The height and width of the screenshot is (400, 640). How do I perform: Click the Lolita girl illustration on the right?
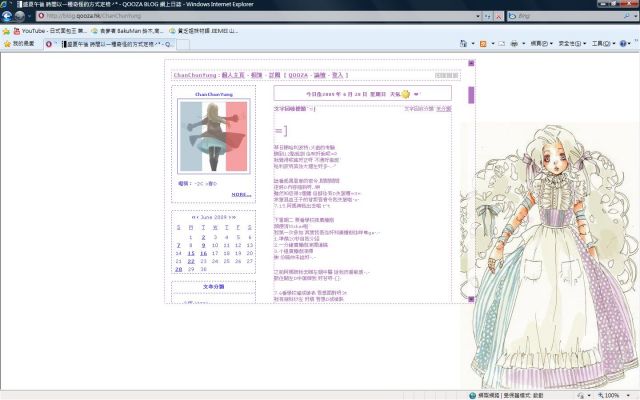pyautogui.click(x=550, y=255)
